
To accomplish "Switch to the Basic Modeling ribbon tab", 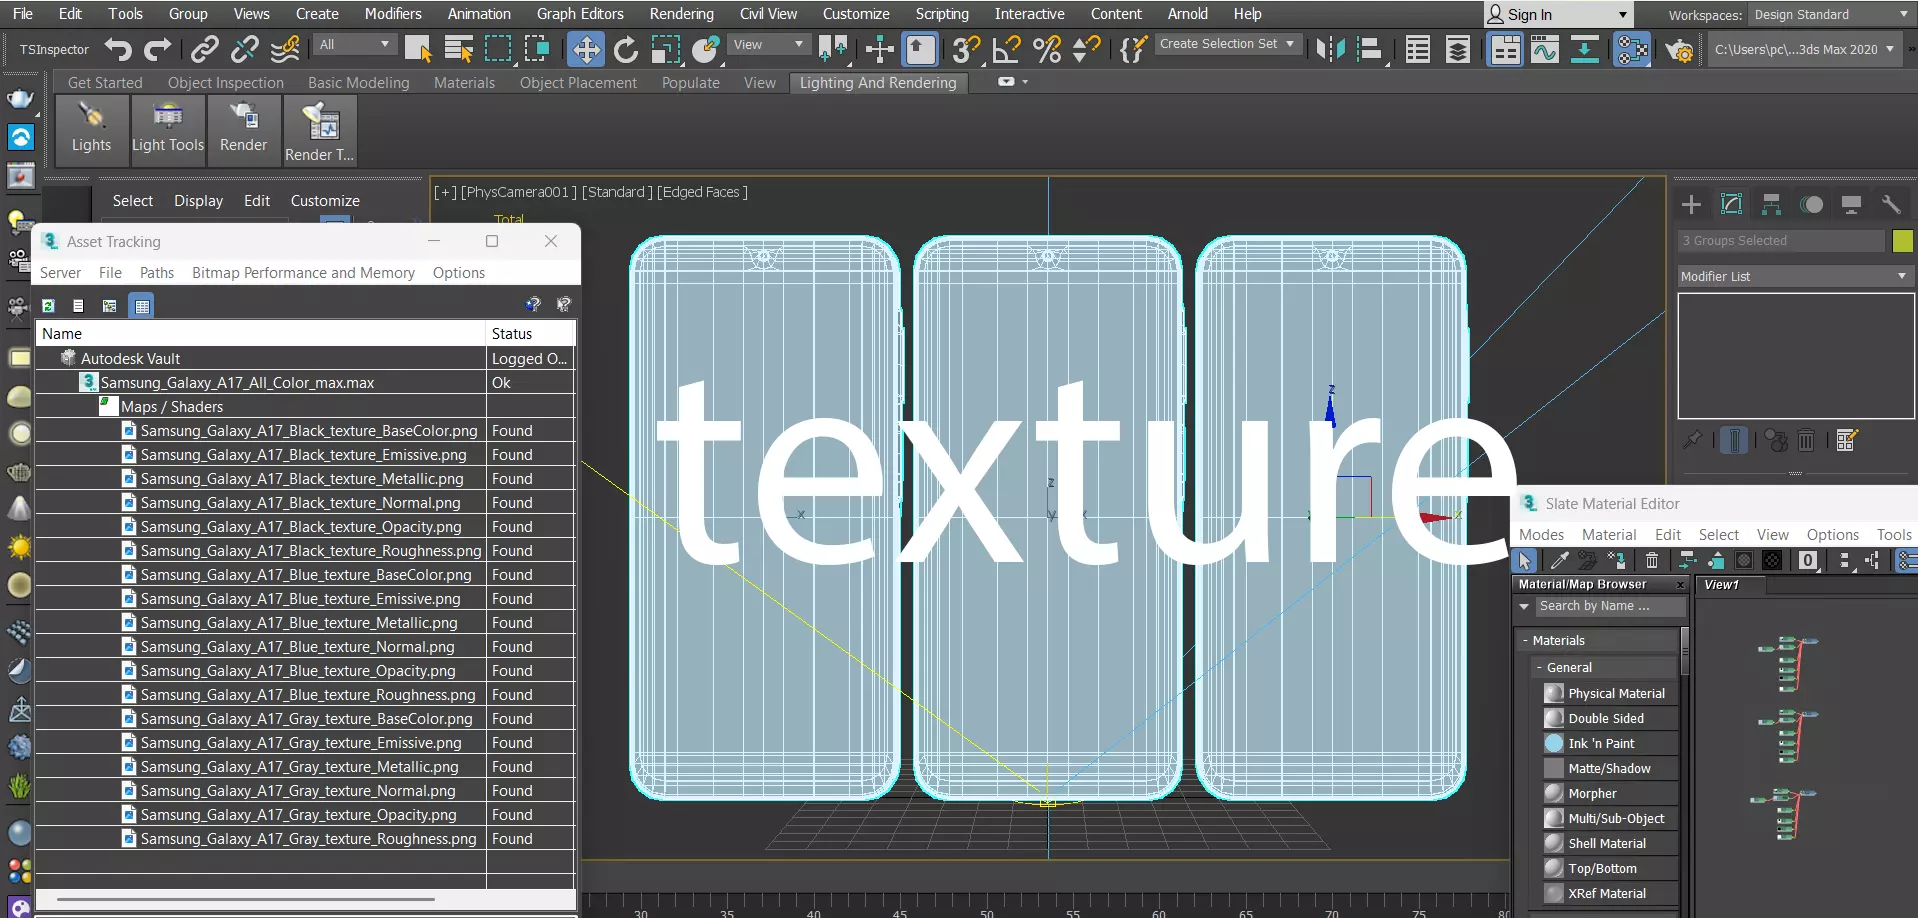I will tap(359, 83).
